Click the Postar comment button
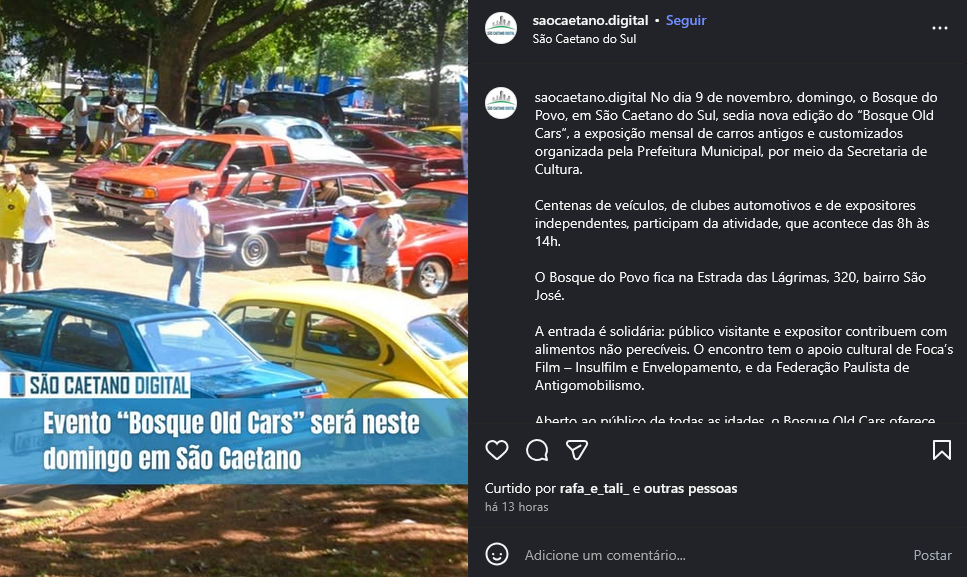Viewport: 967px width, 577px height. (932, 555)
